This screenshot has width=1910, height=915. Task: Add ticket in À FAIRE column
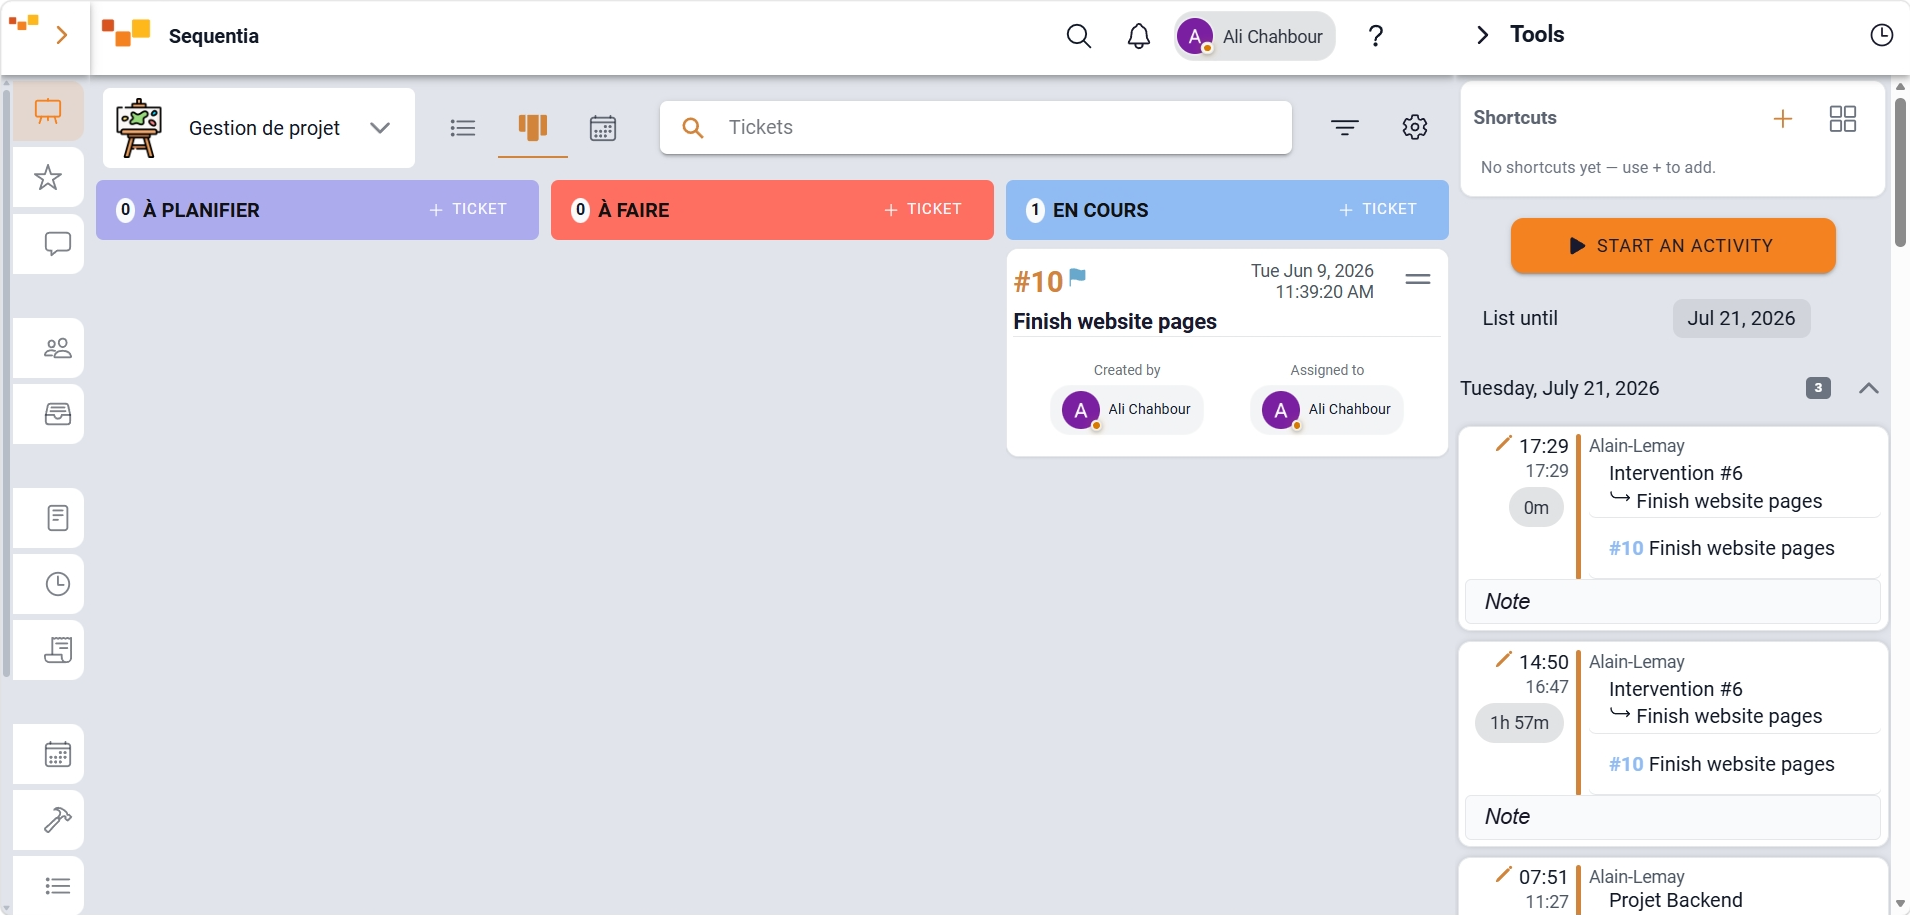[x=923, y=209]
